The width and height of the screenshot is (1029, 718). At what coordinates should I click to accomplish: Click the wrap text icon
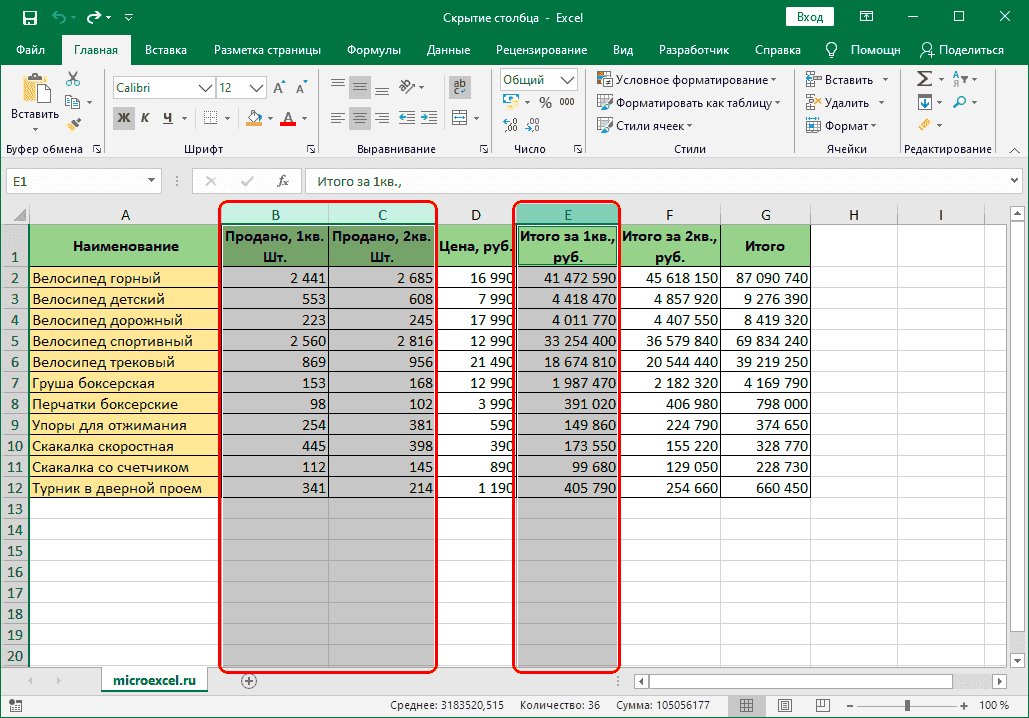click(460, 87)
